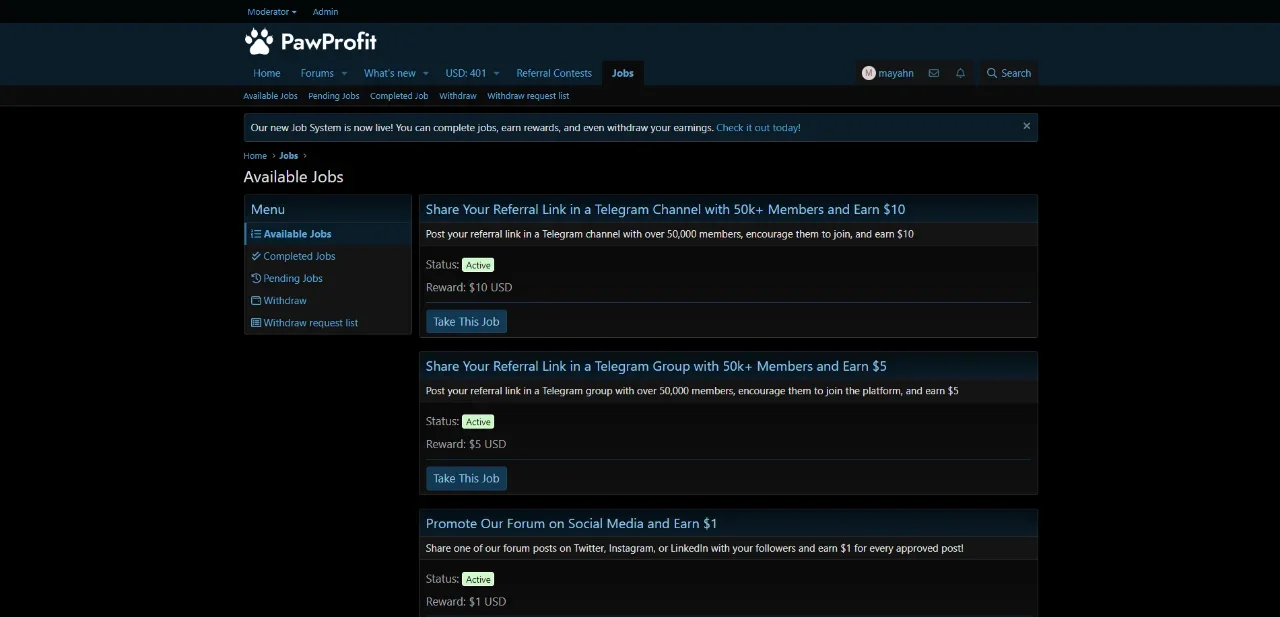This screenshot has width=1280, height=617.
Task: Switch to Referral Contests tab
Action: click(x=554, y=73)
